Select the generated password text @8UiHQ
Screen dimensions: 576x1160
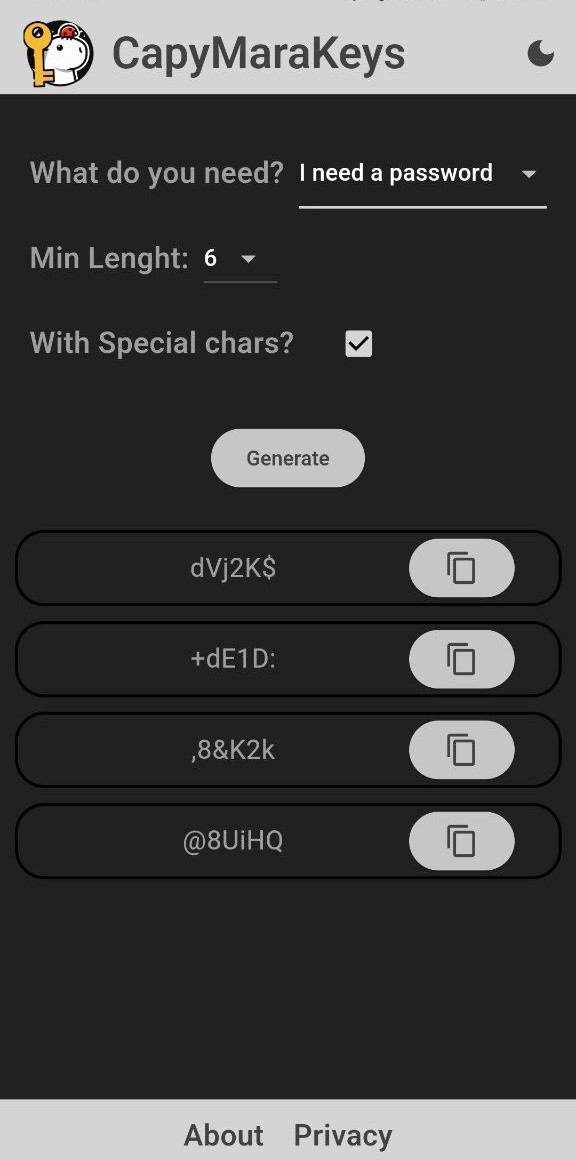(233, 842)
